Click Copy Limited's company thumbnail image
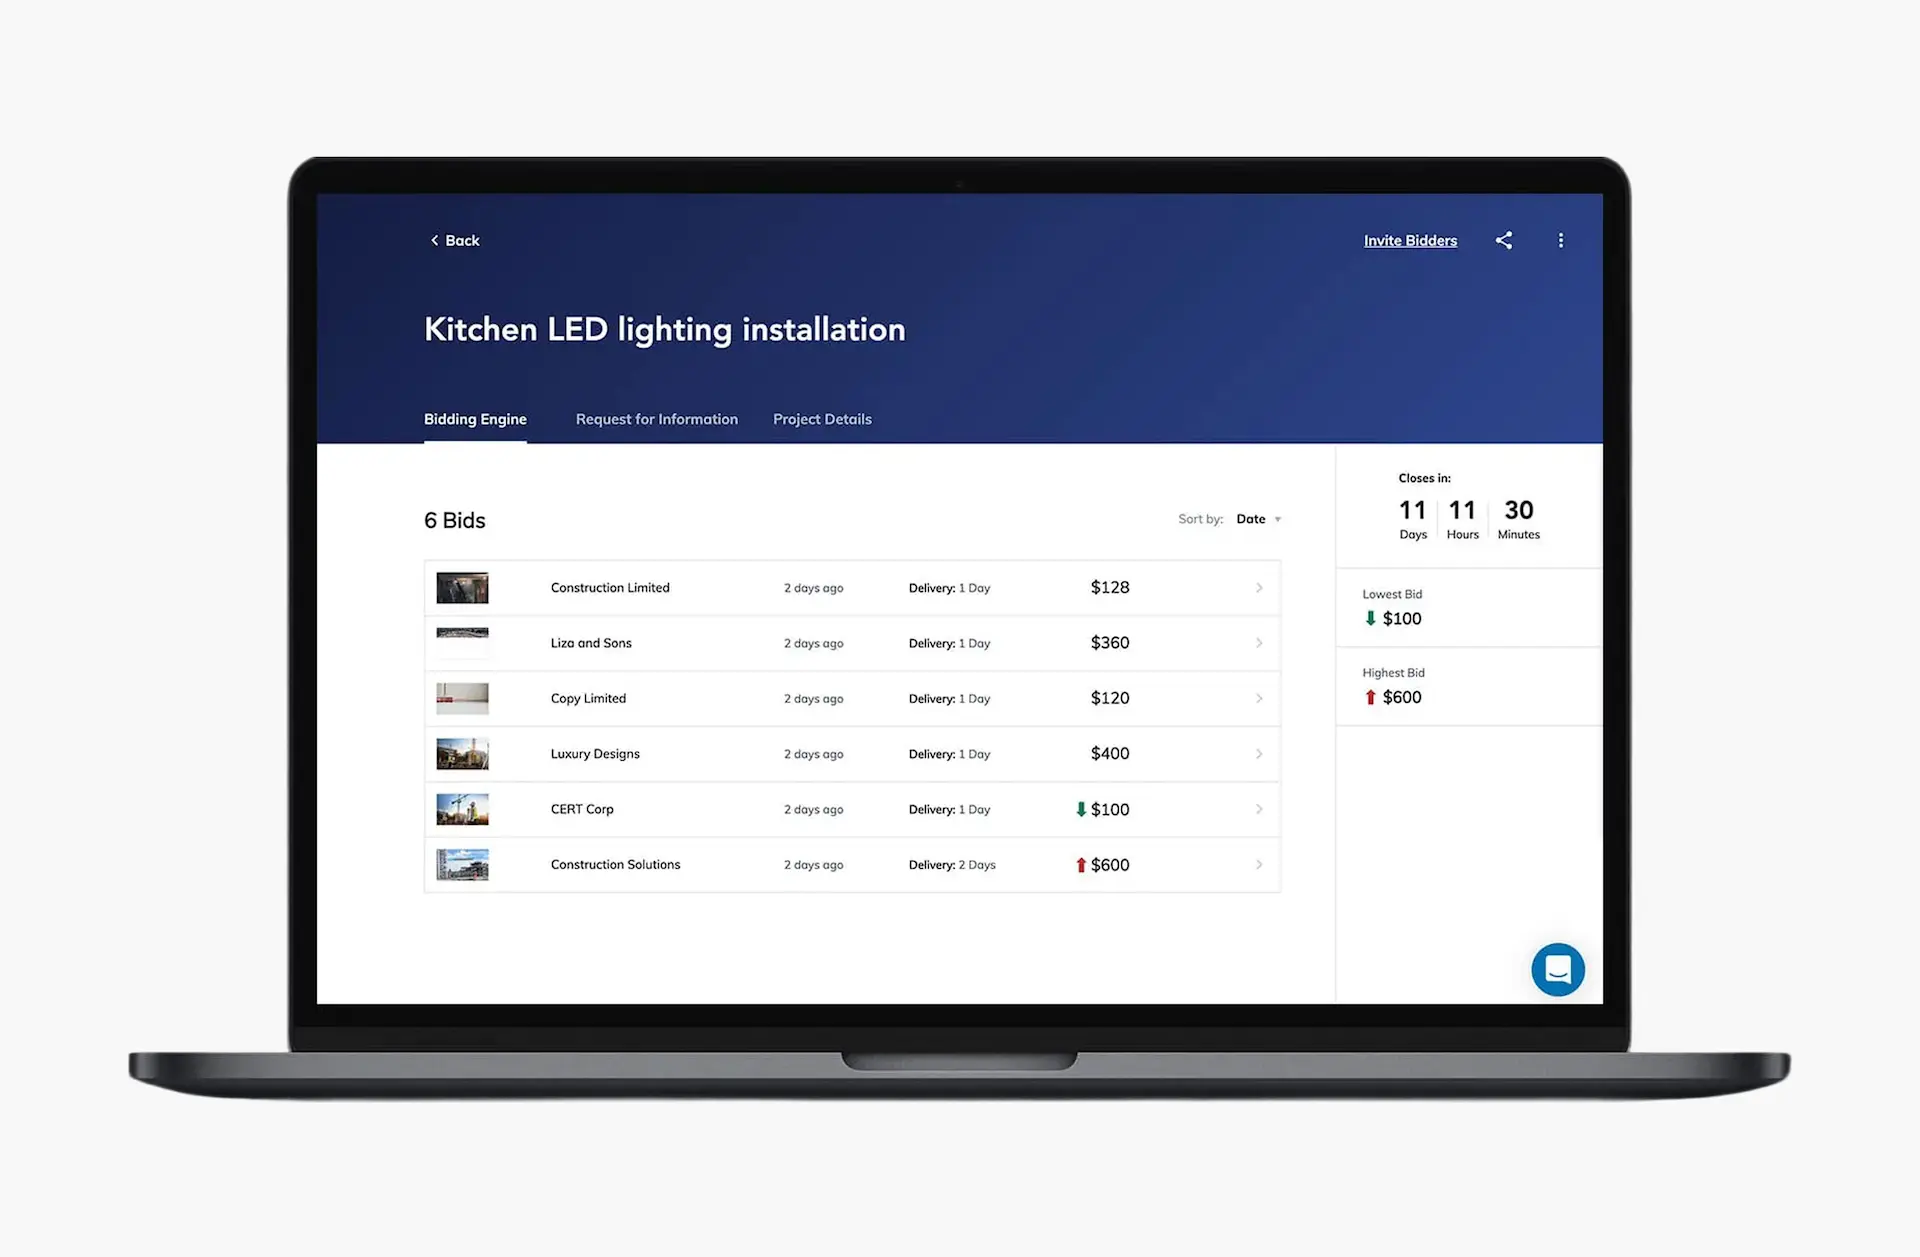This screenshot has height=1257, width=1920. click(461, 698)
